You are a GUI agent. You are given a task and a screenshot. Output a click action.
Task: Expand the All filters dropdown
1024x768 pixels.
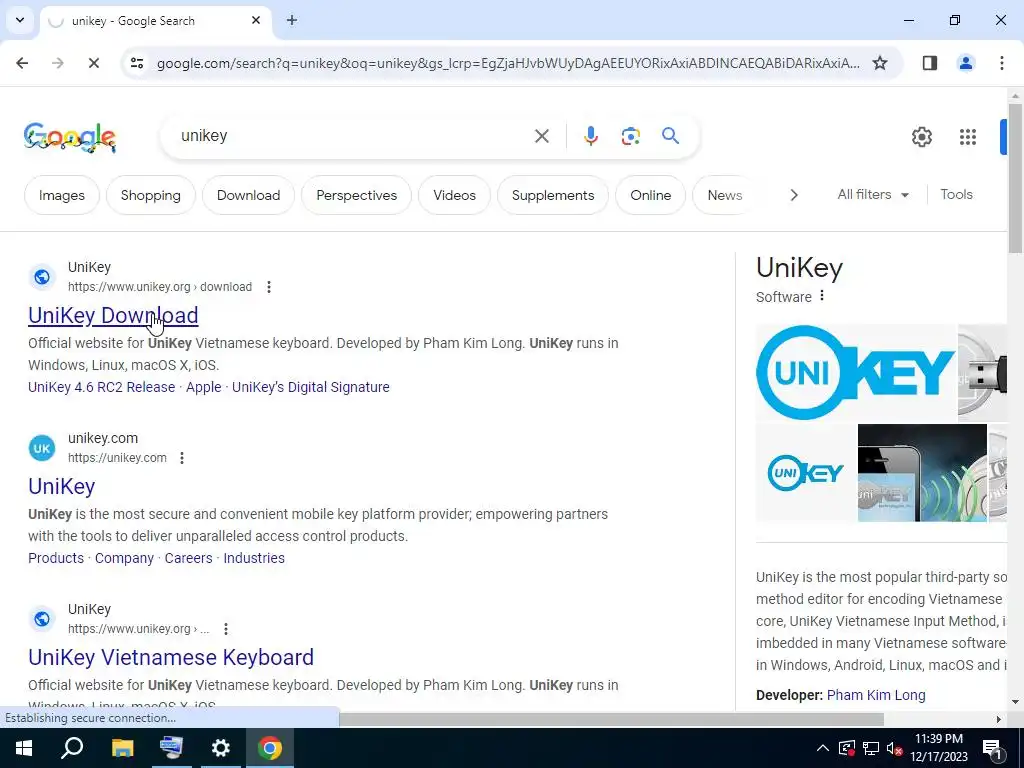[x=873, y=195]
